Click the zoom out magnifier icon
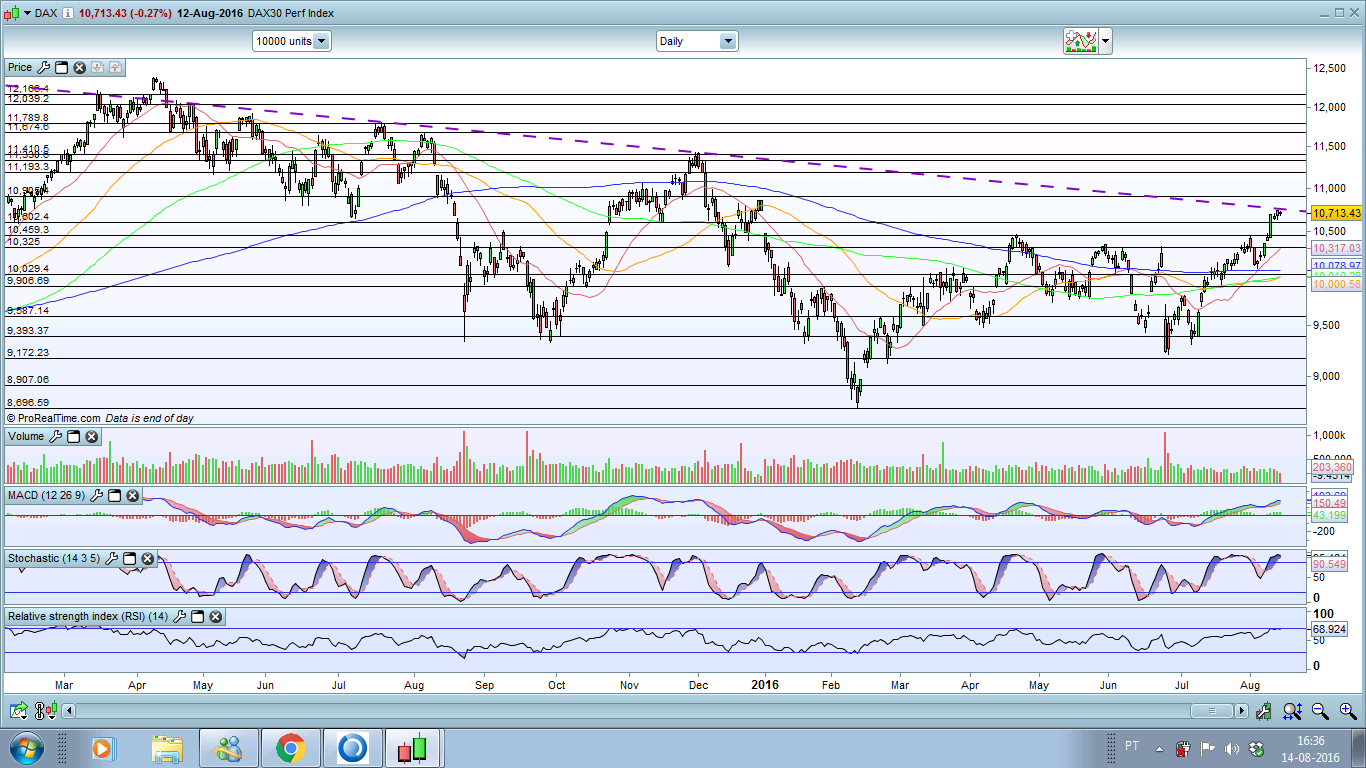This screenshot has height=768, width=1366. pyautogui.click(x=1320, y=711)
